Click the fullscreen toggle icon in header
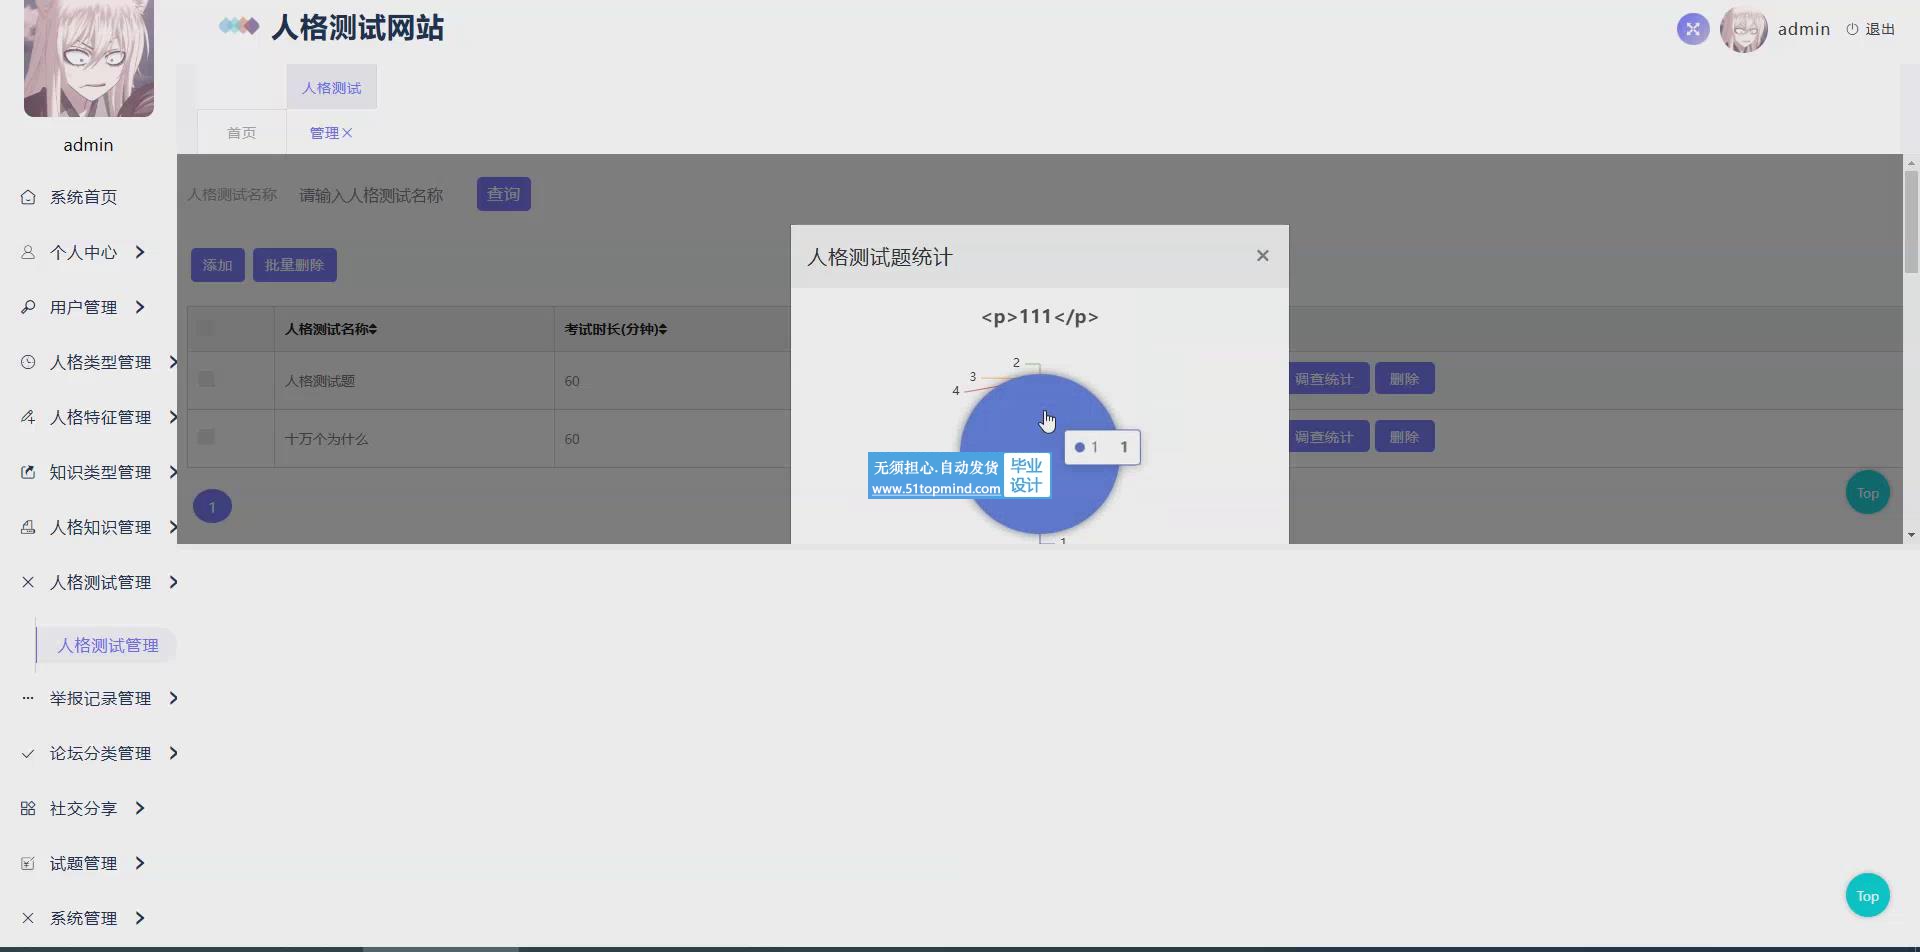 point(1692,29)
